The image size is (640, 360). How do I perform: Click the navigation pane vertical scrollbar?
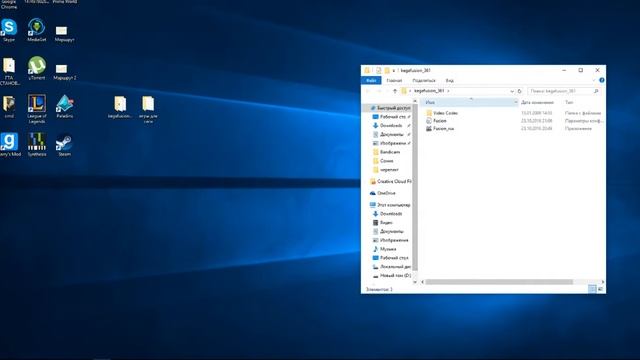[x=415, y=187]
